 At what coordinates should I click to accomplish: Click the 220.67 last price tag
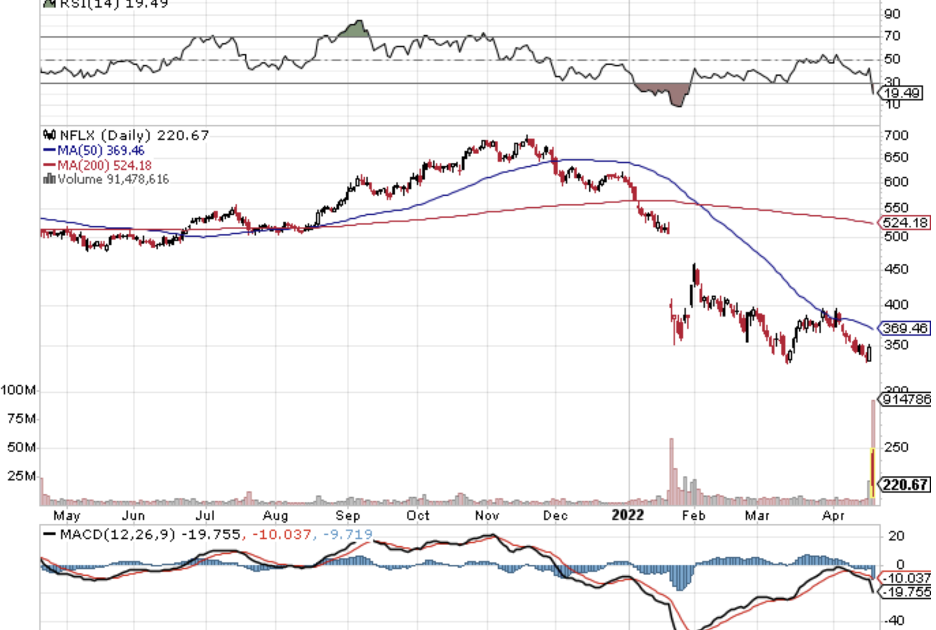905,486
